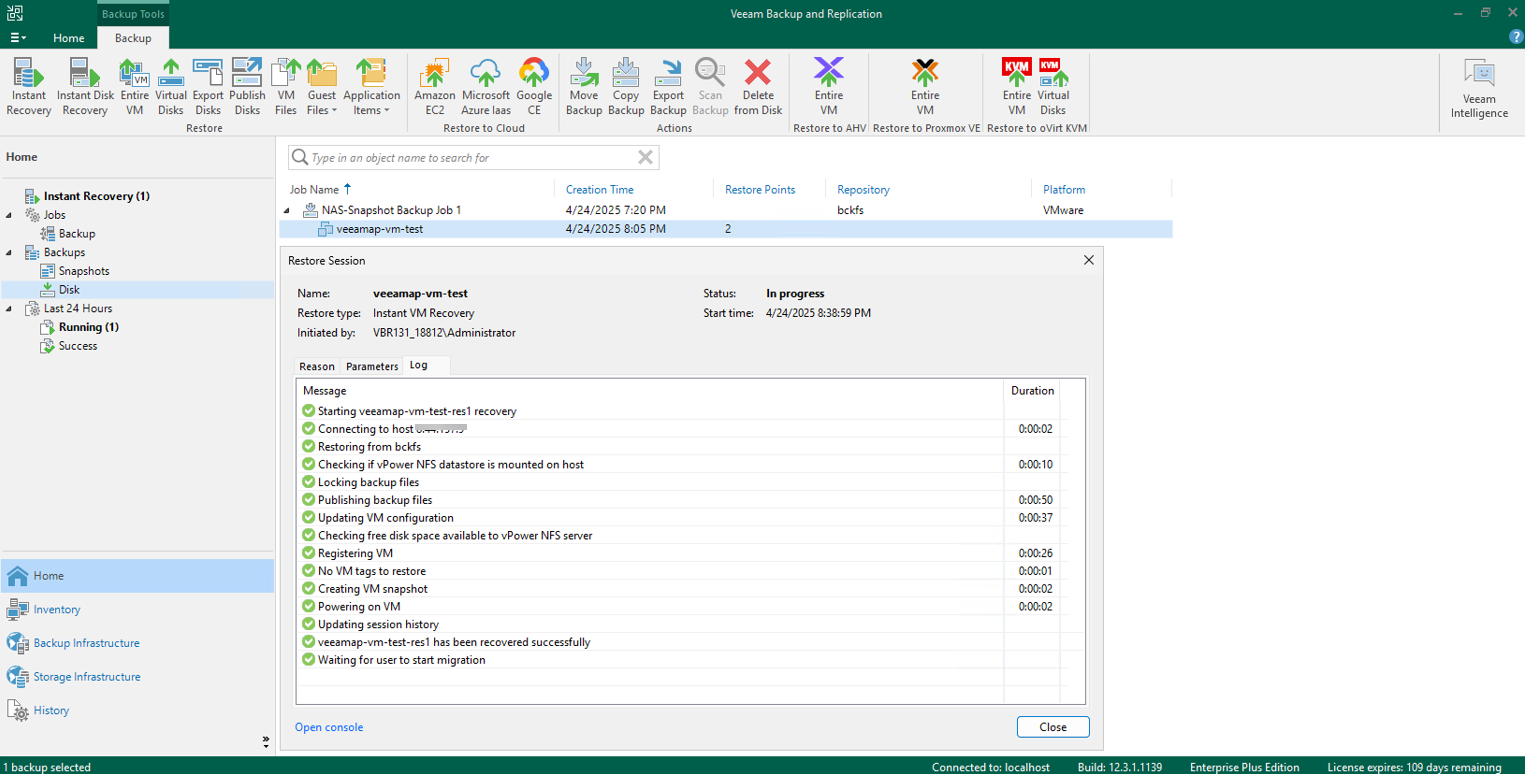The height and width of the screenshot is (774, 1525).
Task: Switch to the Home ribbon tab
Action: [69, 38]
